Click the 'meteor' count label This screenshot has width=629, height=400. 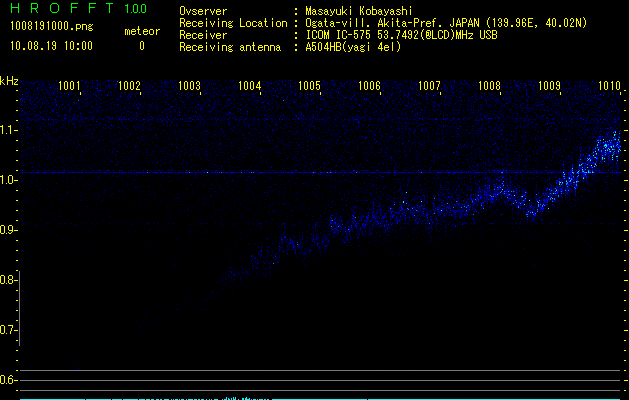click(x=142, y=31)
